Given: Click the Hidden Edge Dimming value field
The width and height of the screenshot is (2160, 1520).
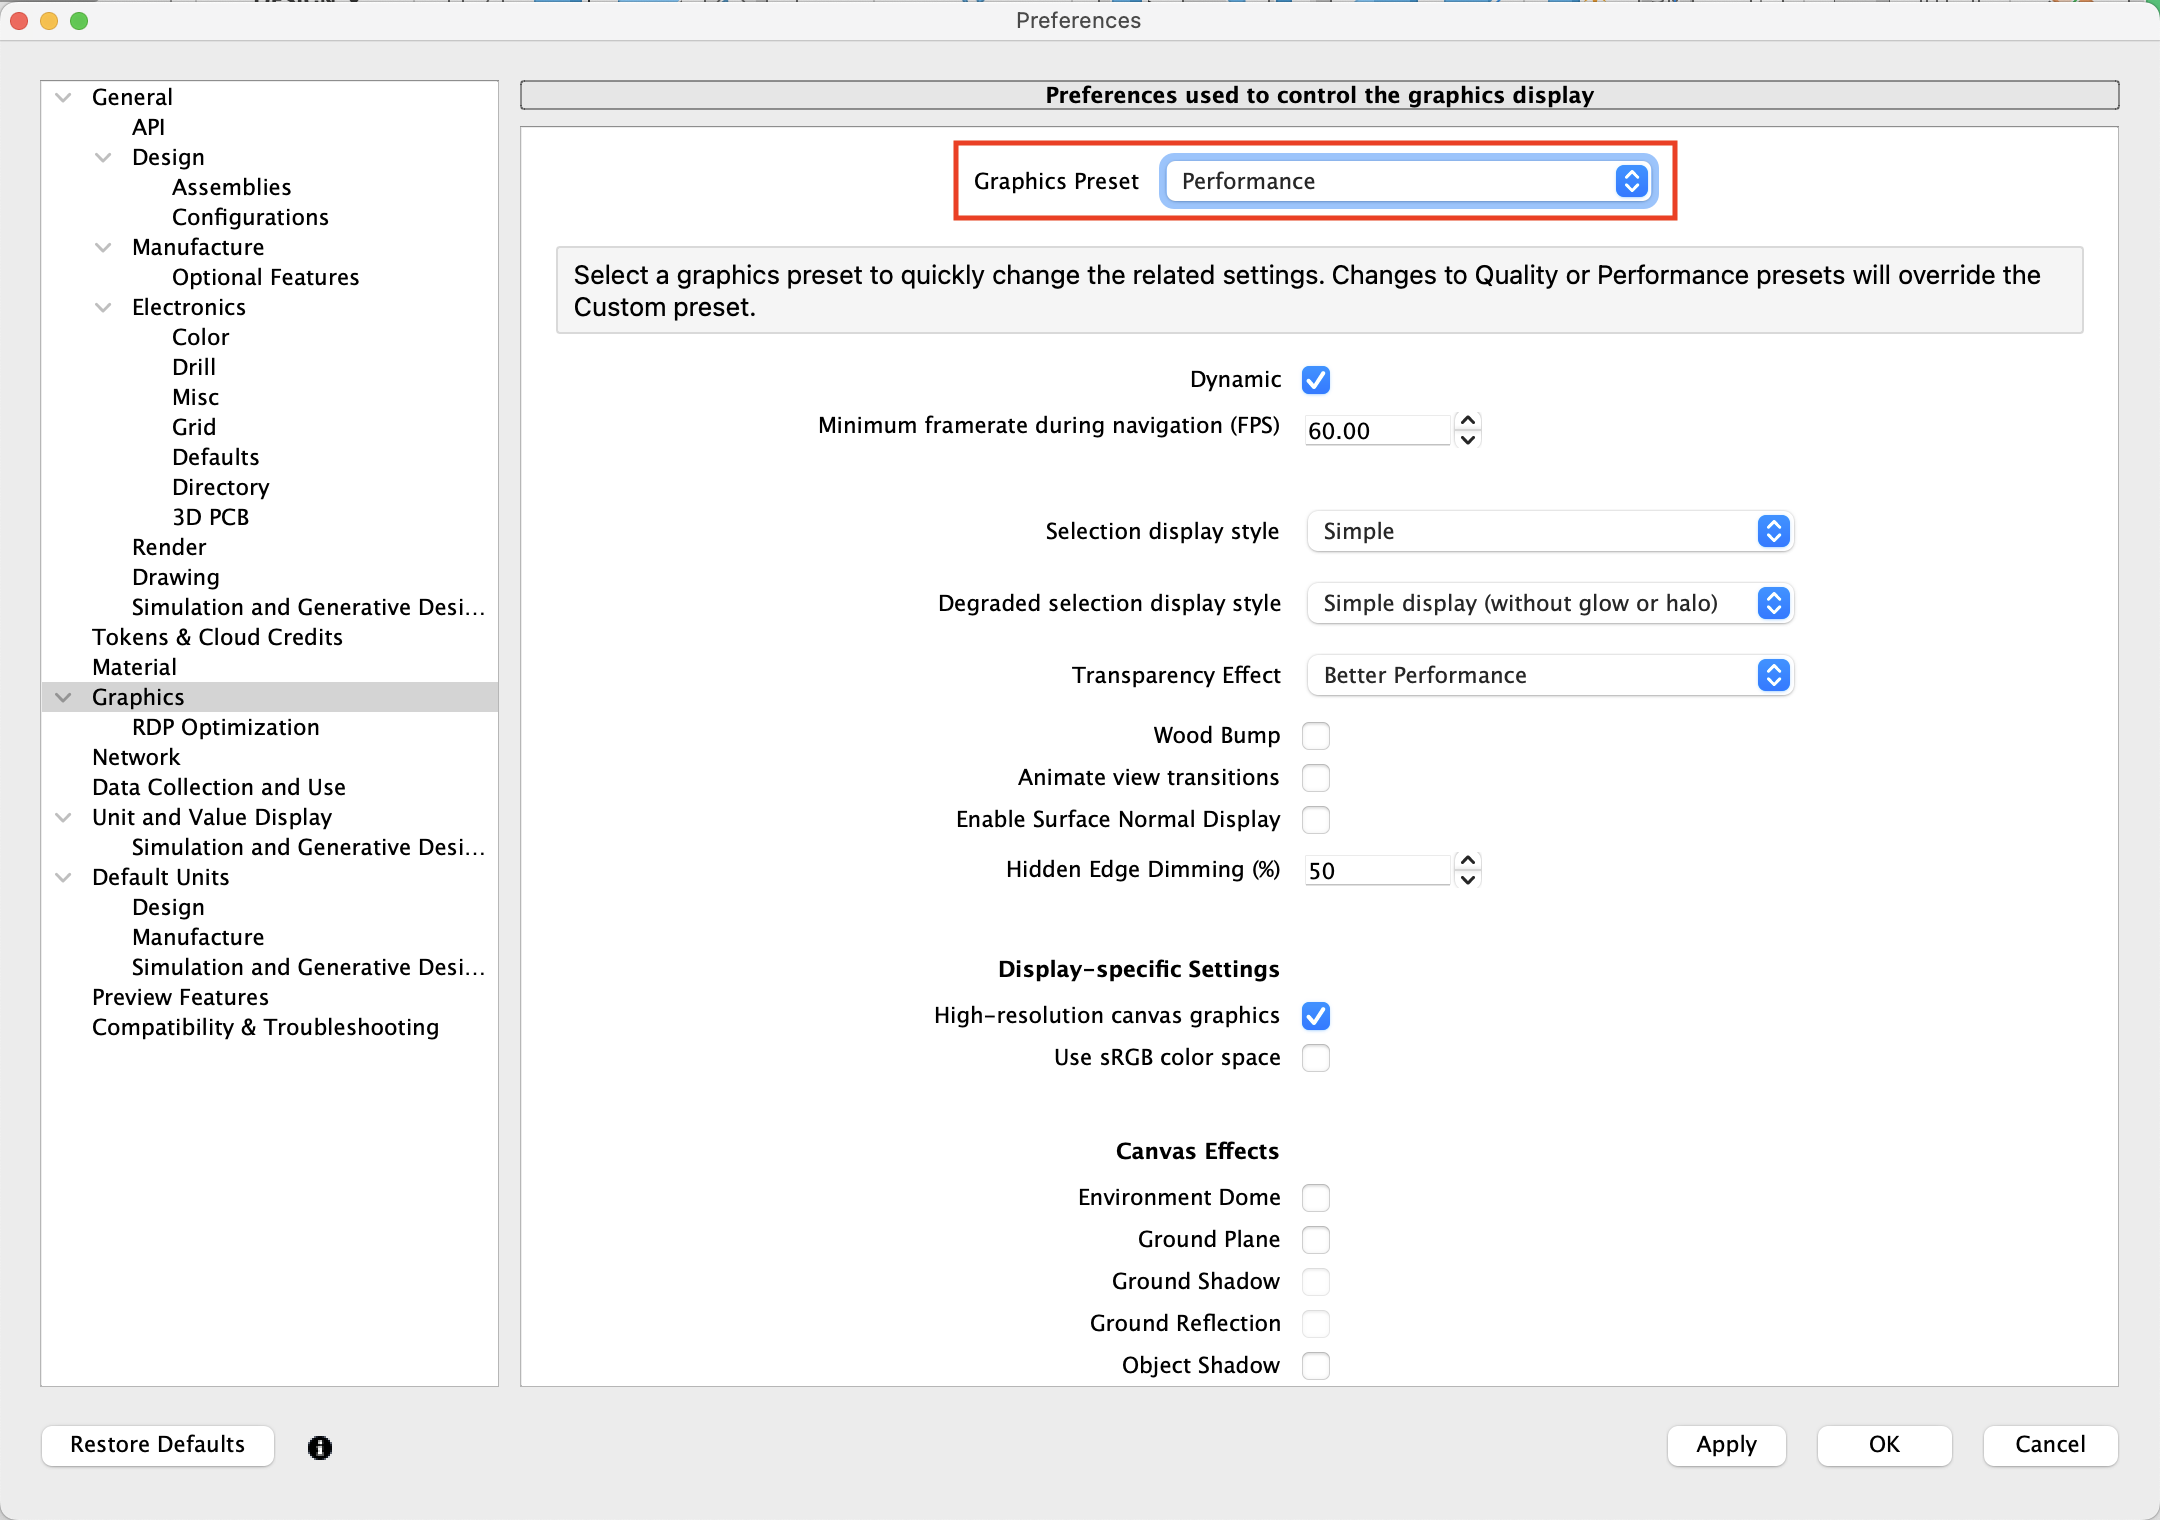Looking at the screenshot, I should pyautogui.click(x=1376, y=871).
